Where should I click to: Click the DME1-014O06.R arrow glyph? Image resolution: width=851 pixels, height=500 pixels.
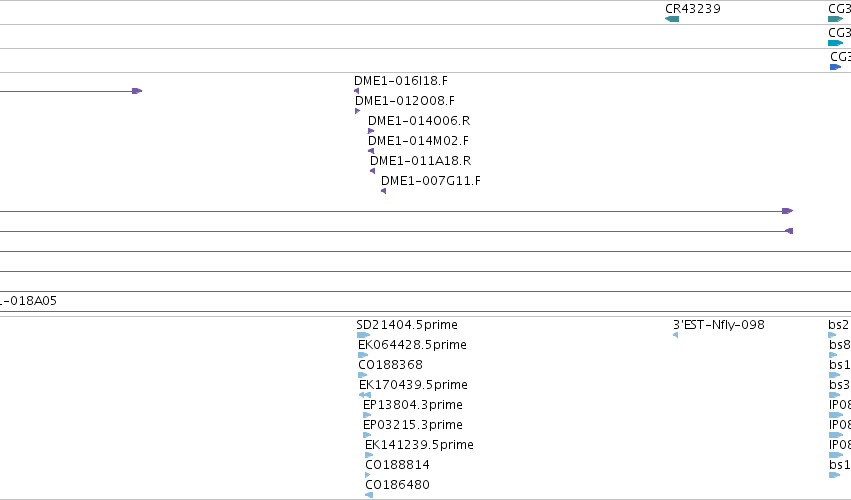(x=371, y=131)
